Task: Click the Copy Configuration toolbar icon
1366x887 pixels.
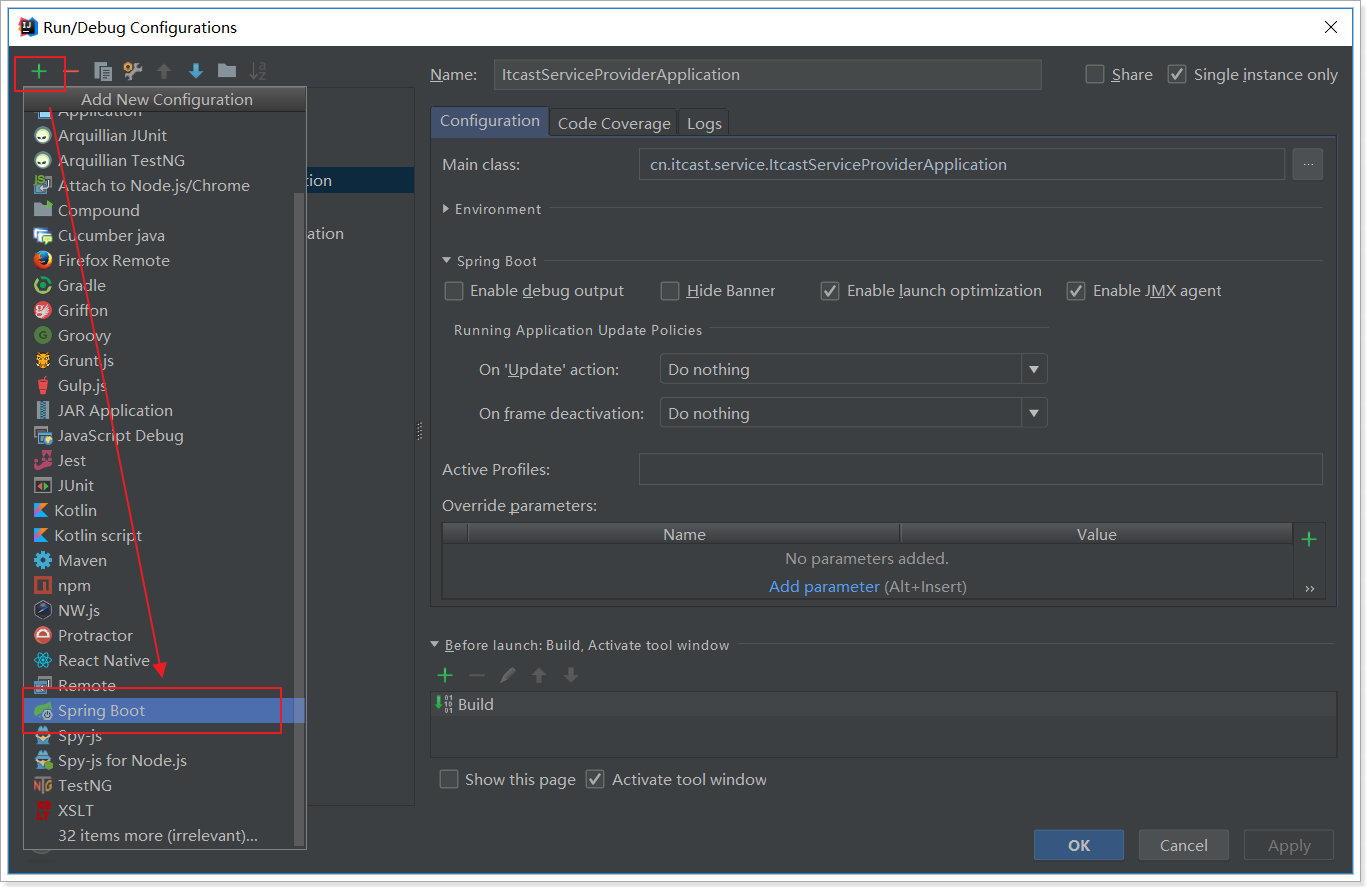Action: coord(102,72)
